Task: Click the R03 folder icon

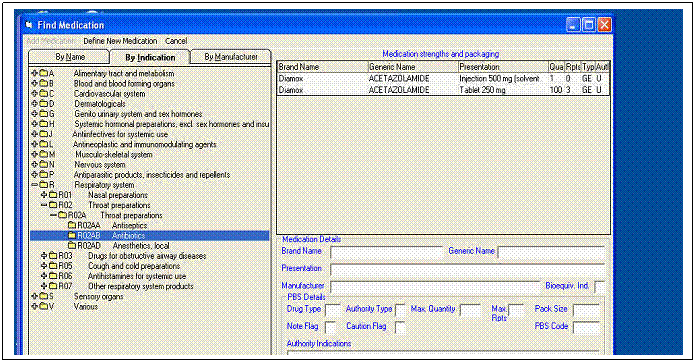Action: coord(53,256)
